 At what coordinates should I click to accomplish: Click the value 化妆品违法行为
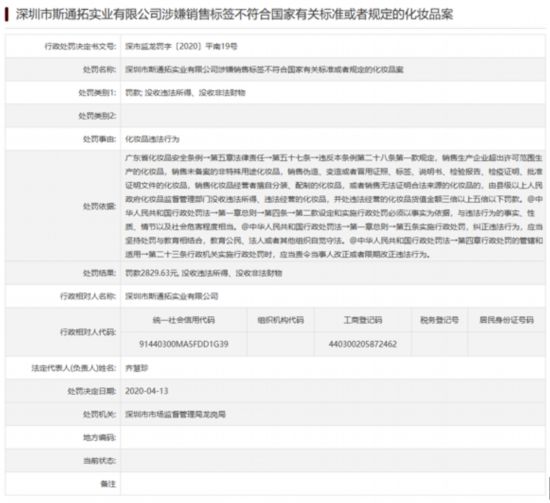[152, 139]
